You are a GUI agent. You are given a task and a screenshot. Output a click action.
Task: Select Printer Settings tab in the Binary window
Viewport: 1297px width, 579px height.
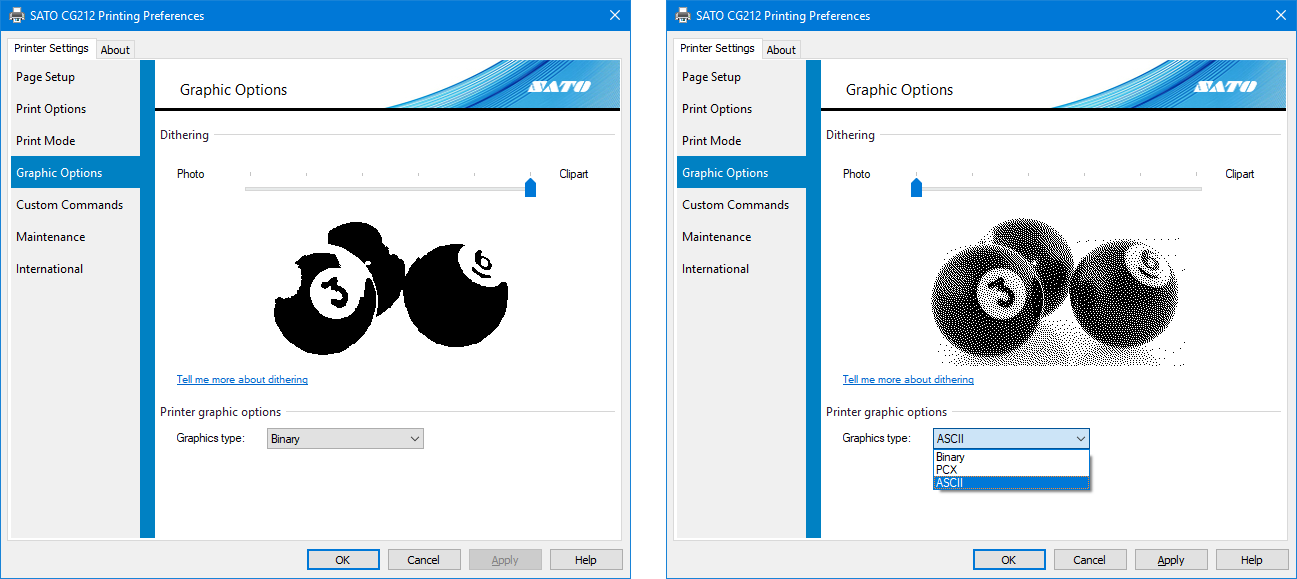point(52,48)
